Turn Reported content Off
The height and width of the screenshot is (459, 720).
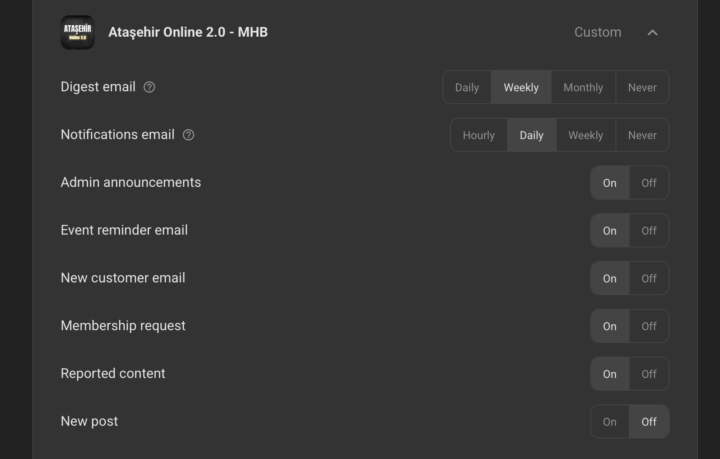[649, 374]
